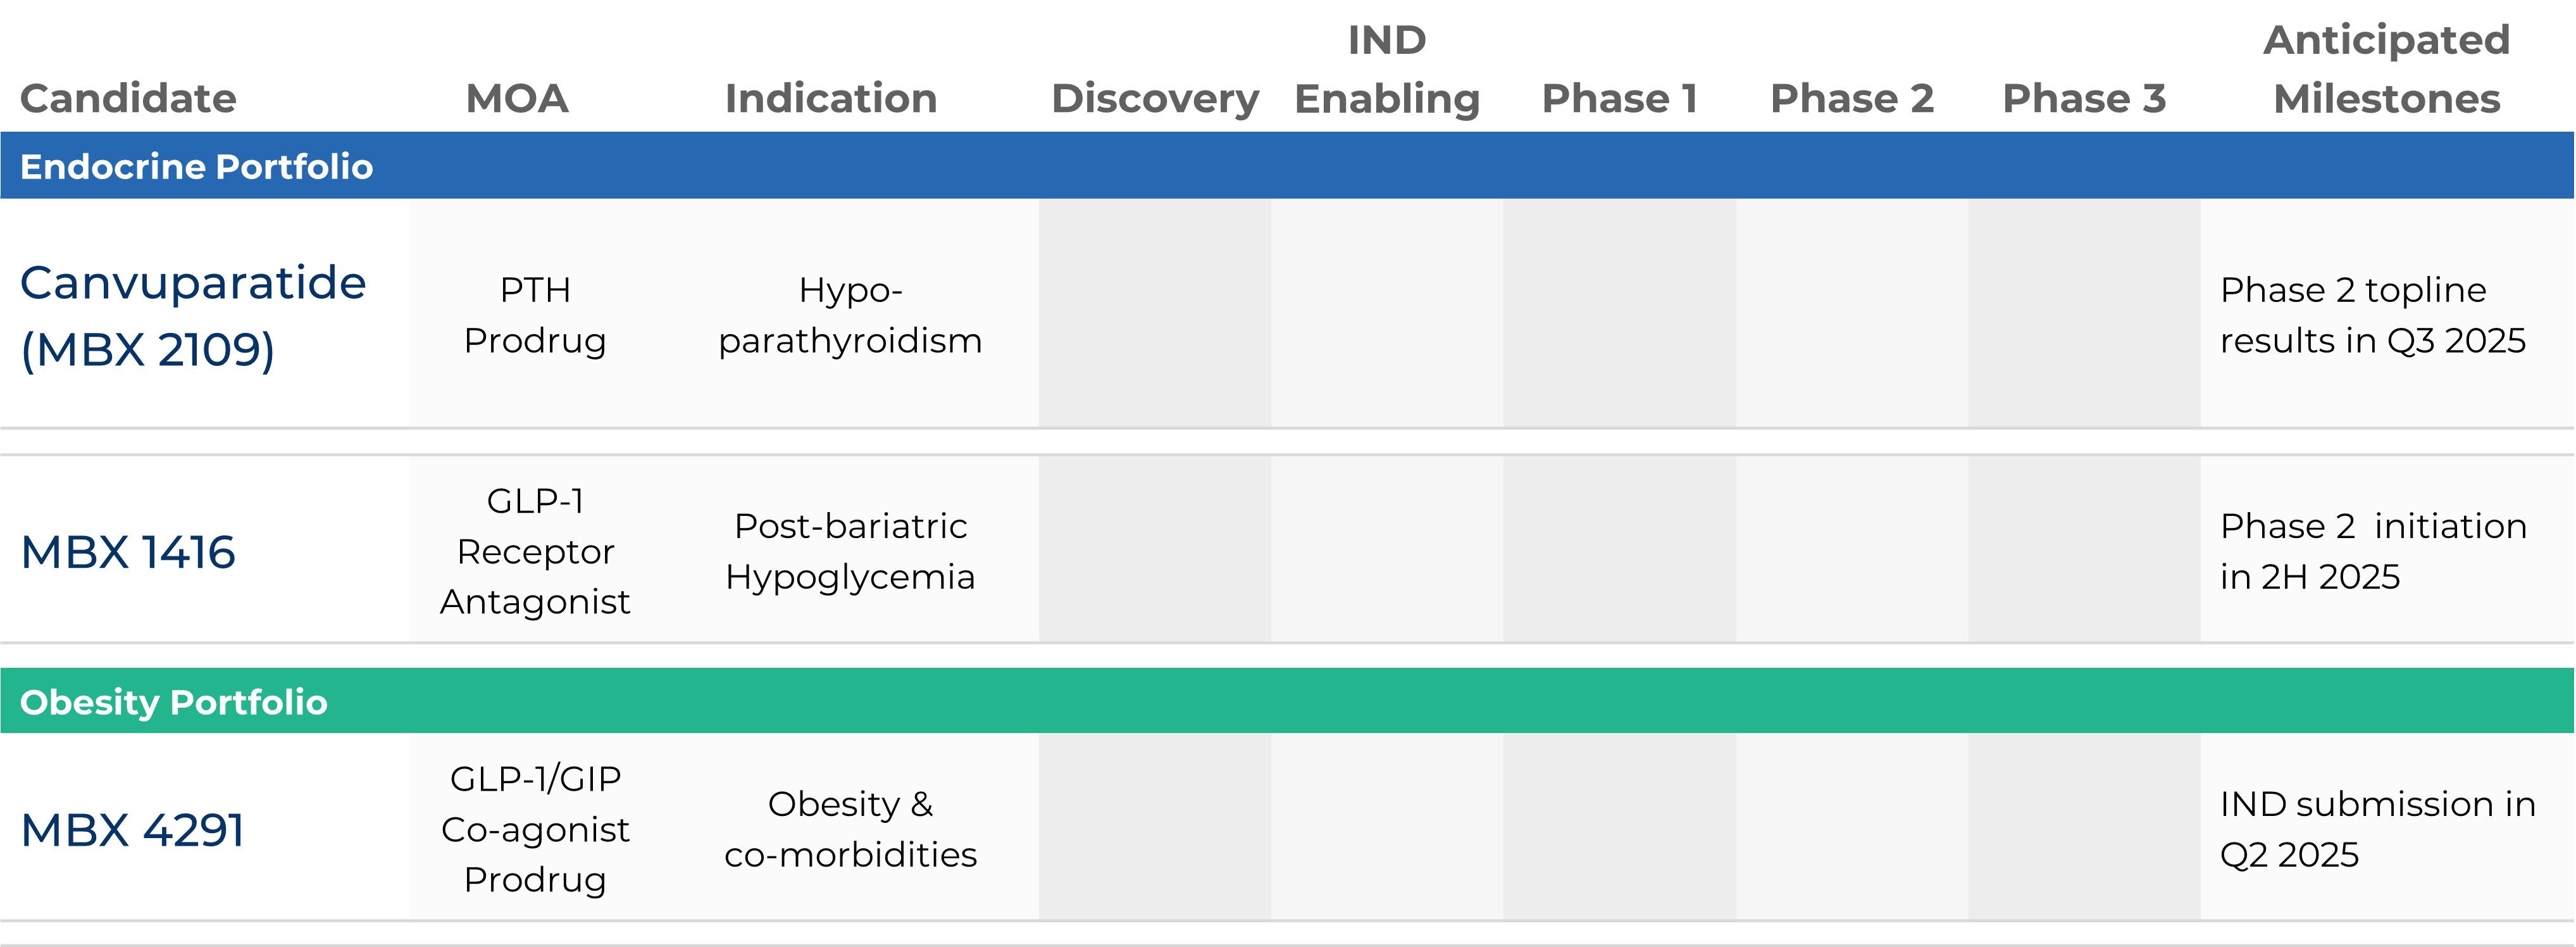The image size is (2576, 947).
Task: Select the Phase 3 column header
Action: point(2084,98)
